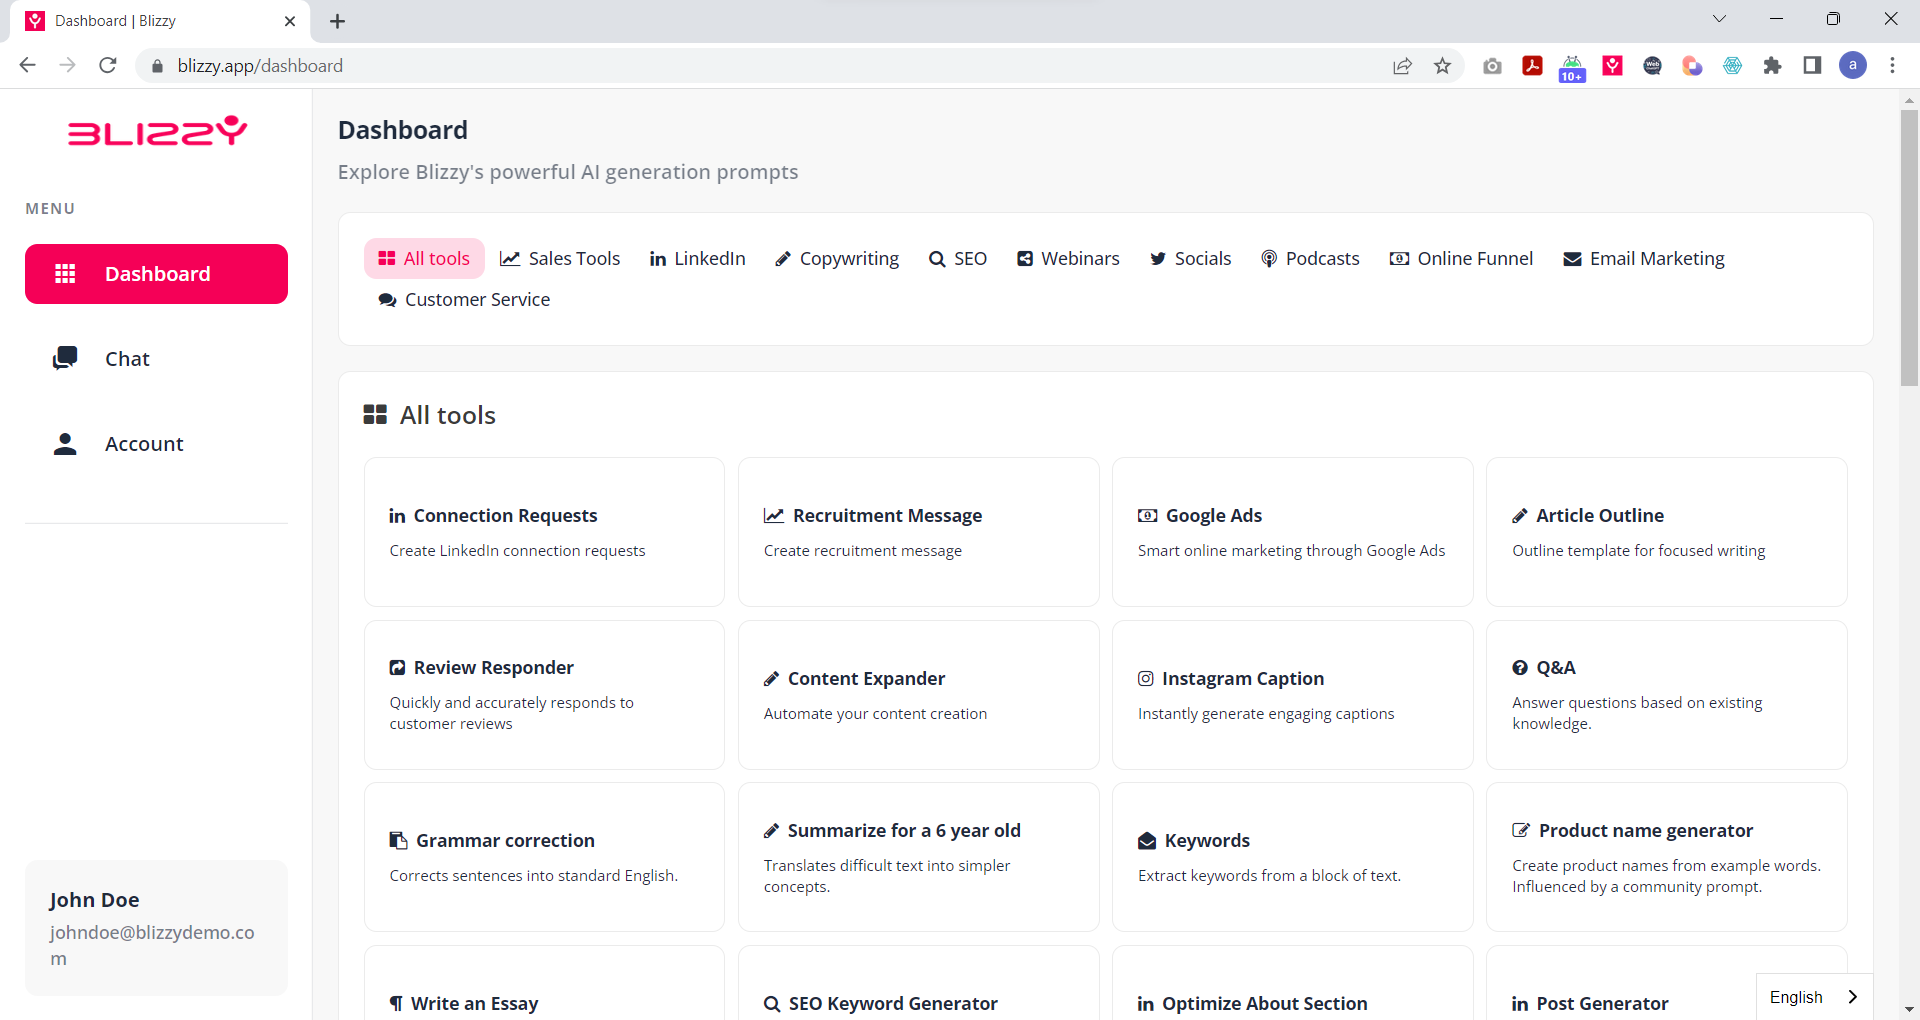
Task: Click the page vertical scrollbar thumb
Action: [1909, 248]
